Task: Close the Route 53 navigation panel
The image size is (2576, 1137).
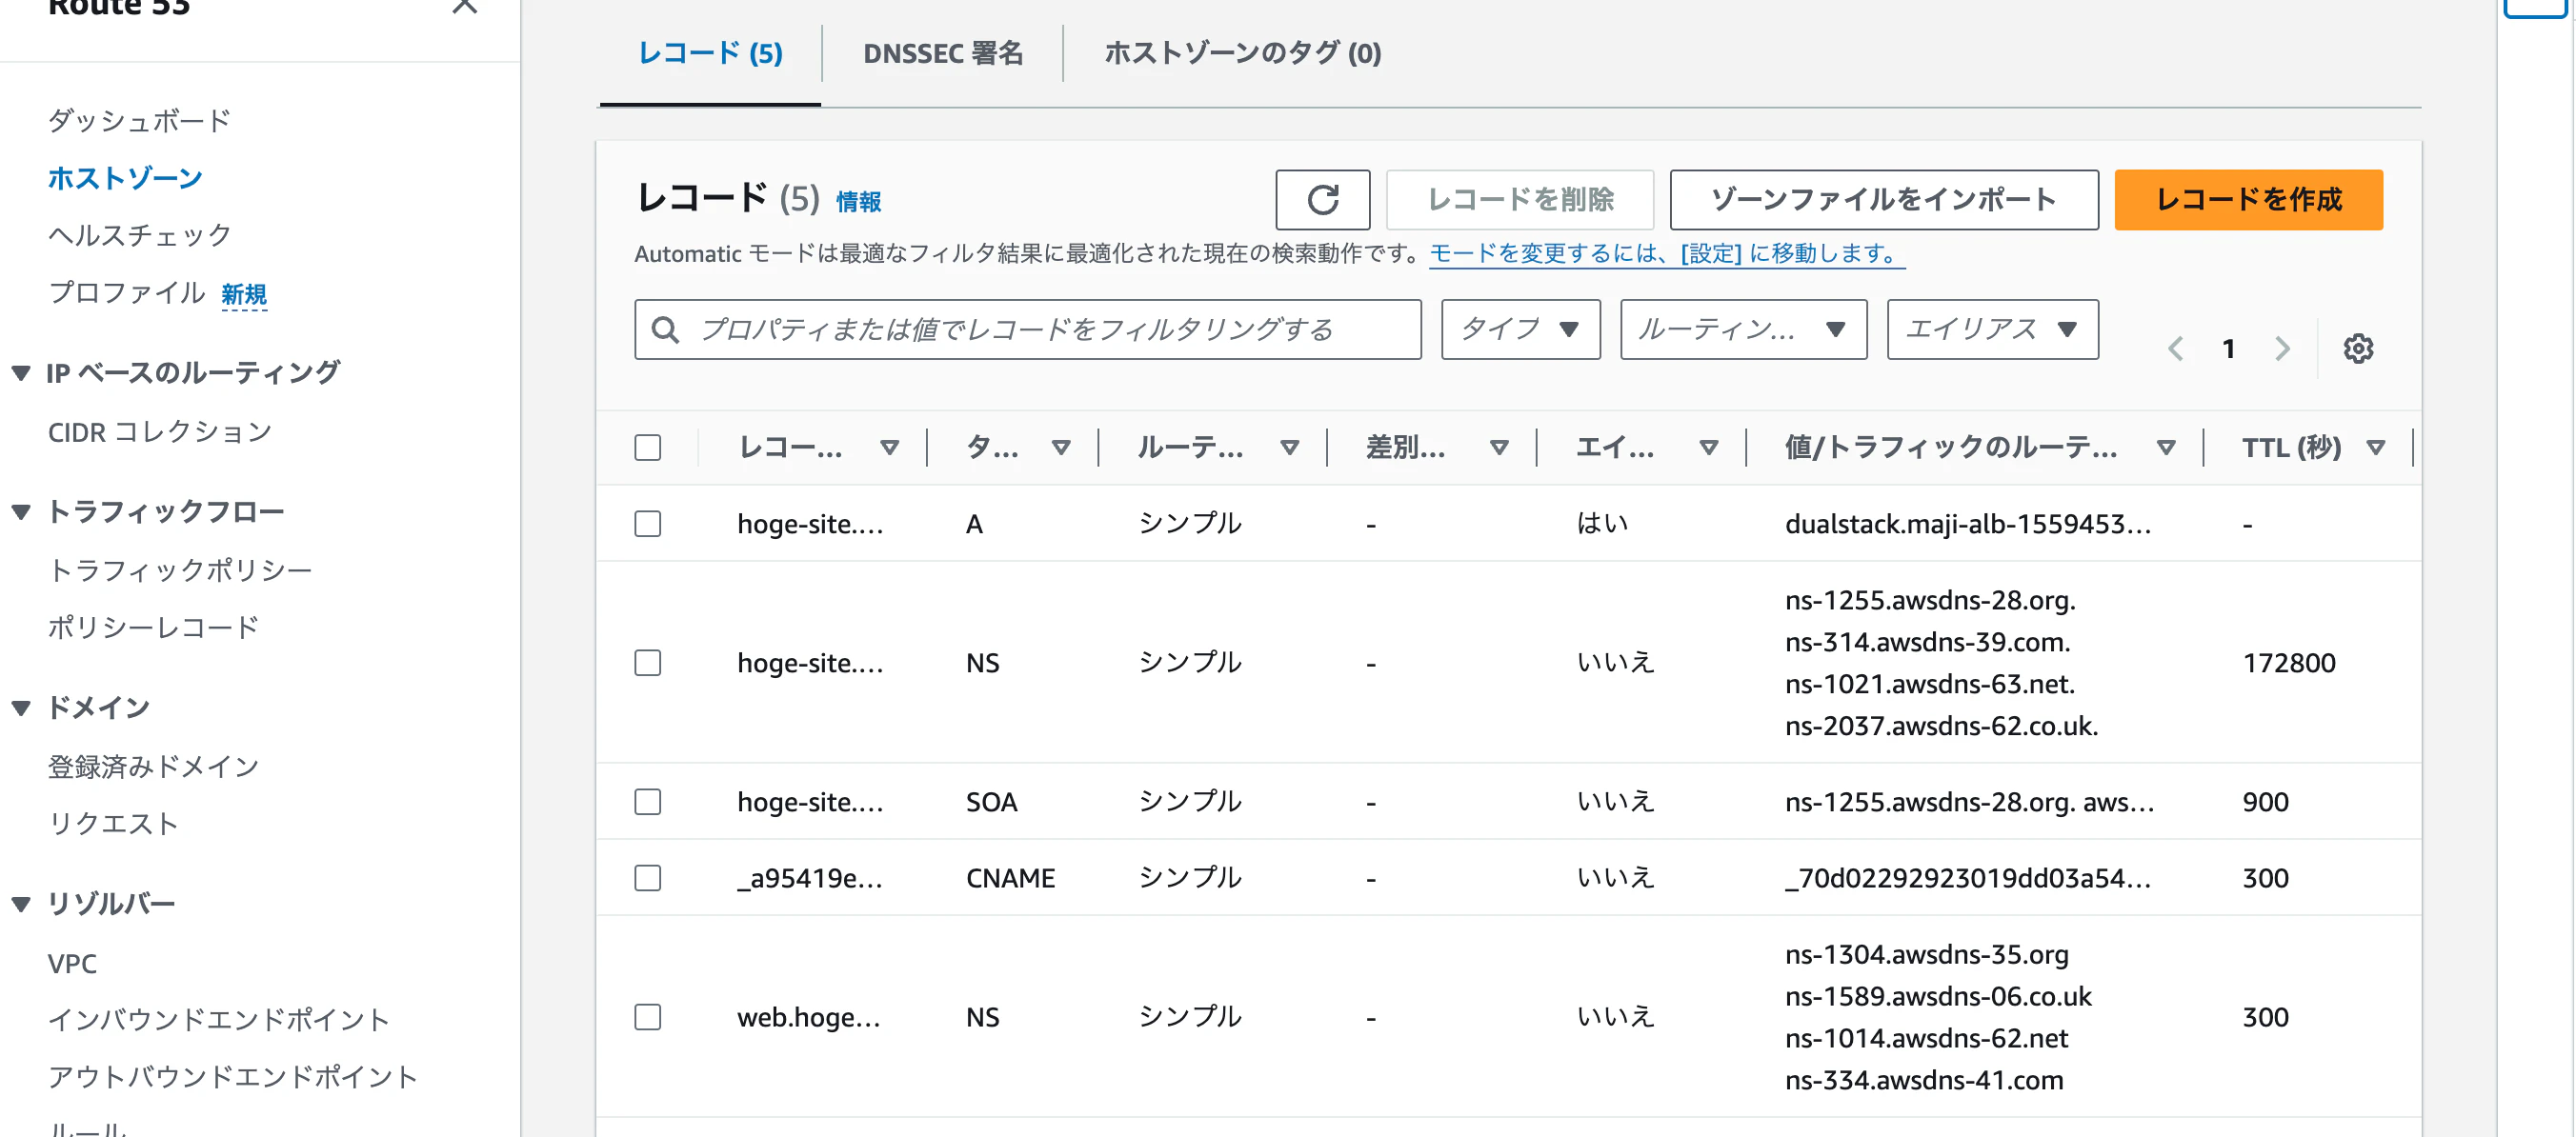Action: [x=465, y=6]
